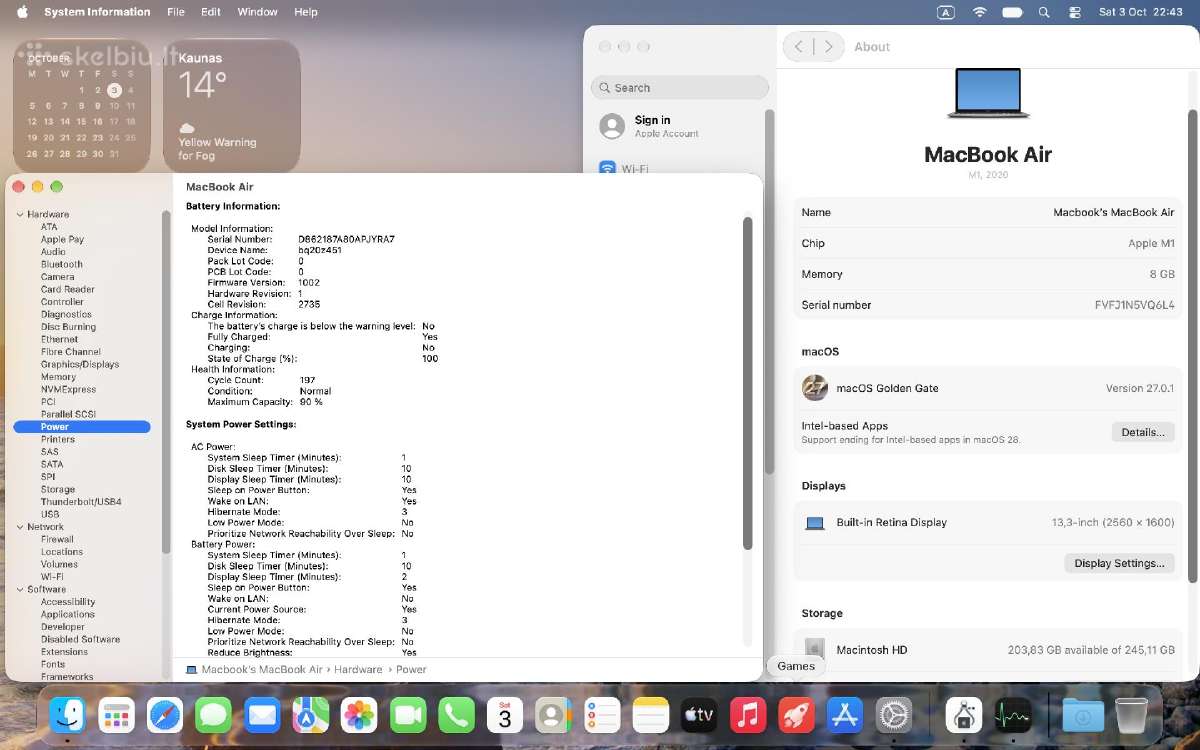Image resolution: width=1200 pixels, height=750 pixels.
Task: Launch Maps from the dock
Action: (310, 715)
